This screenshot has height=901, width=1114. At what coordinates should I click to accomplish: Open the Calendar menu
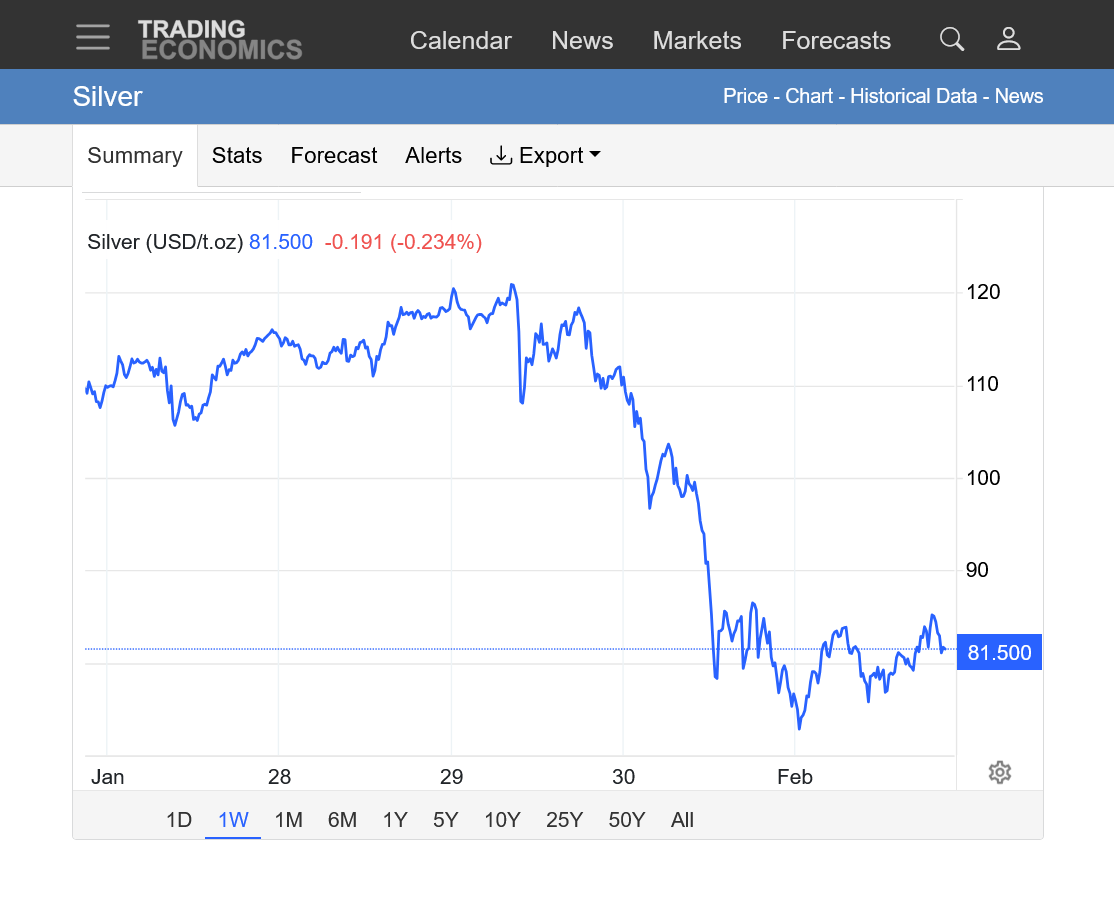[460, 40]
